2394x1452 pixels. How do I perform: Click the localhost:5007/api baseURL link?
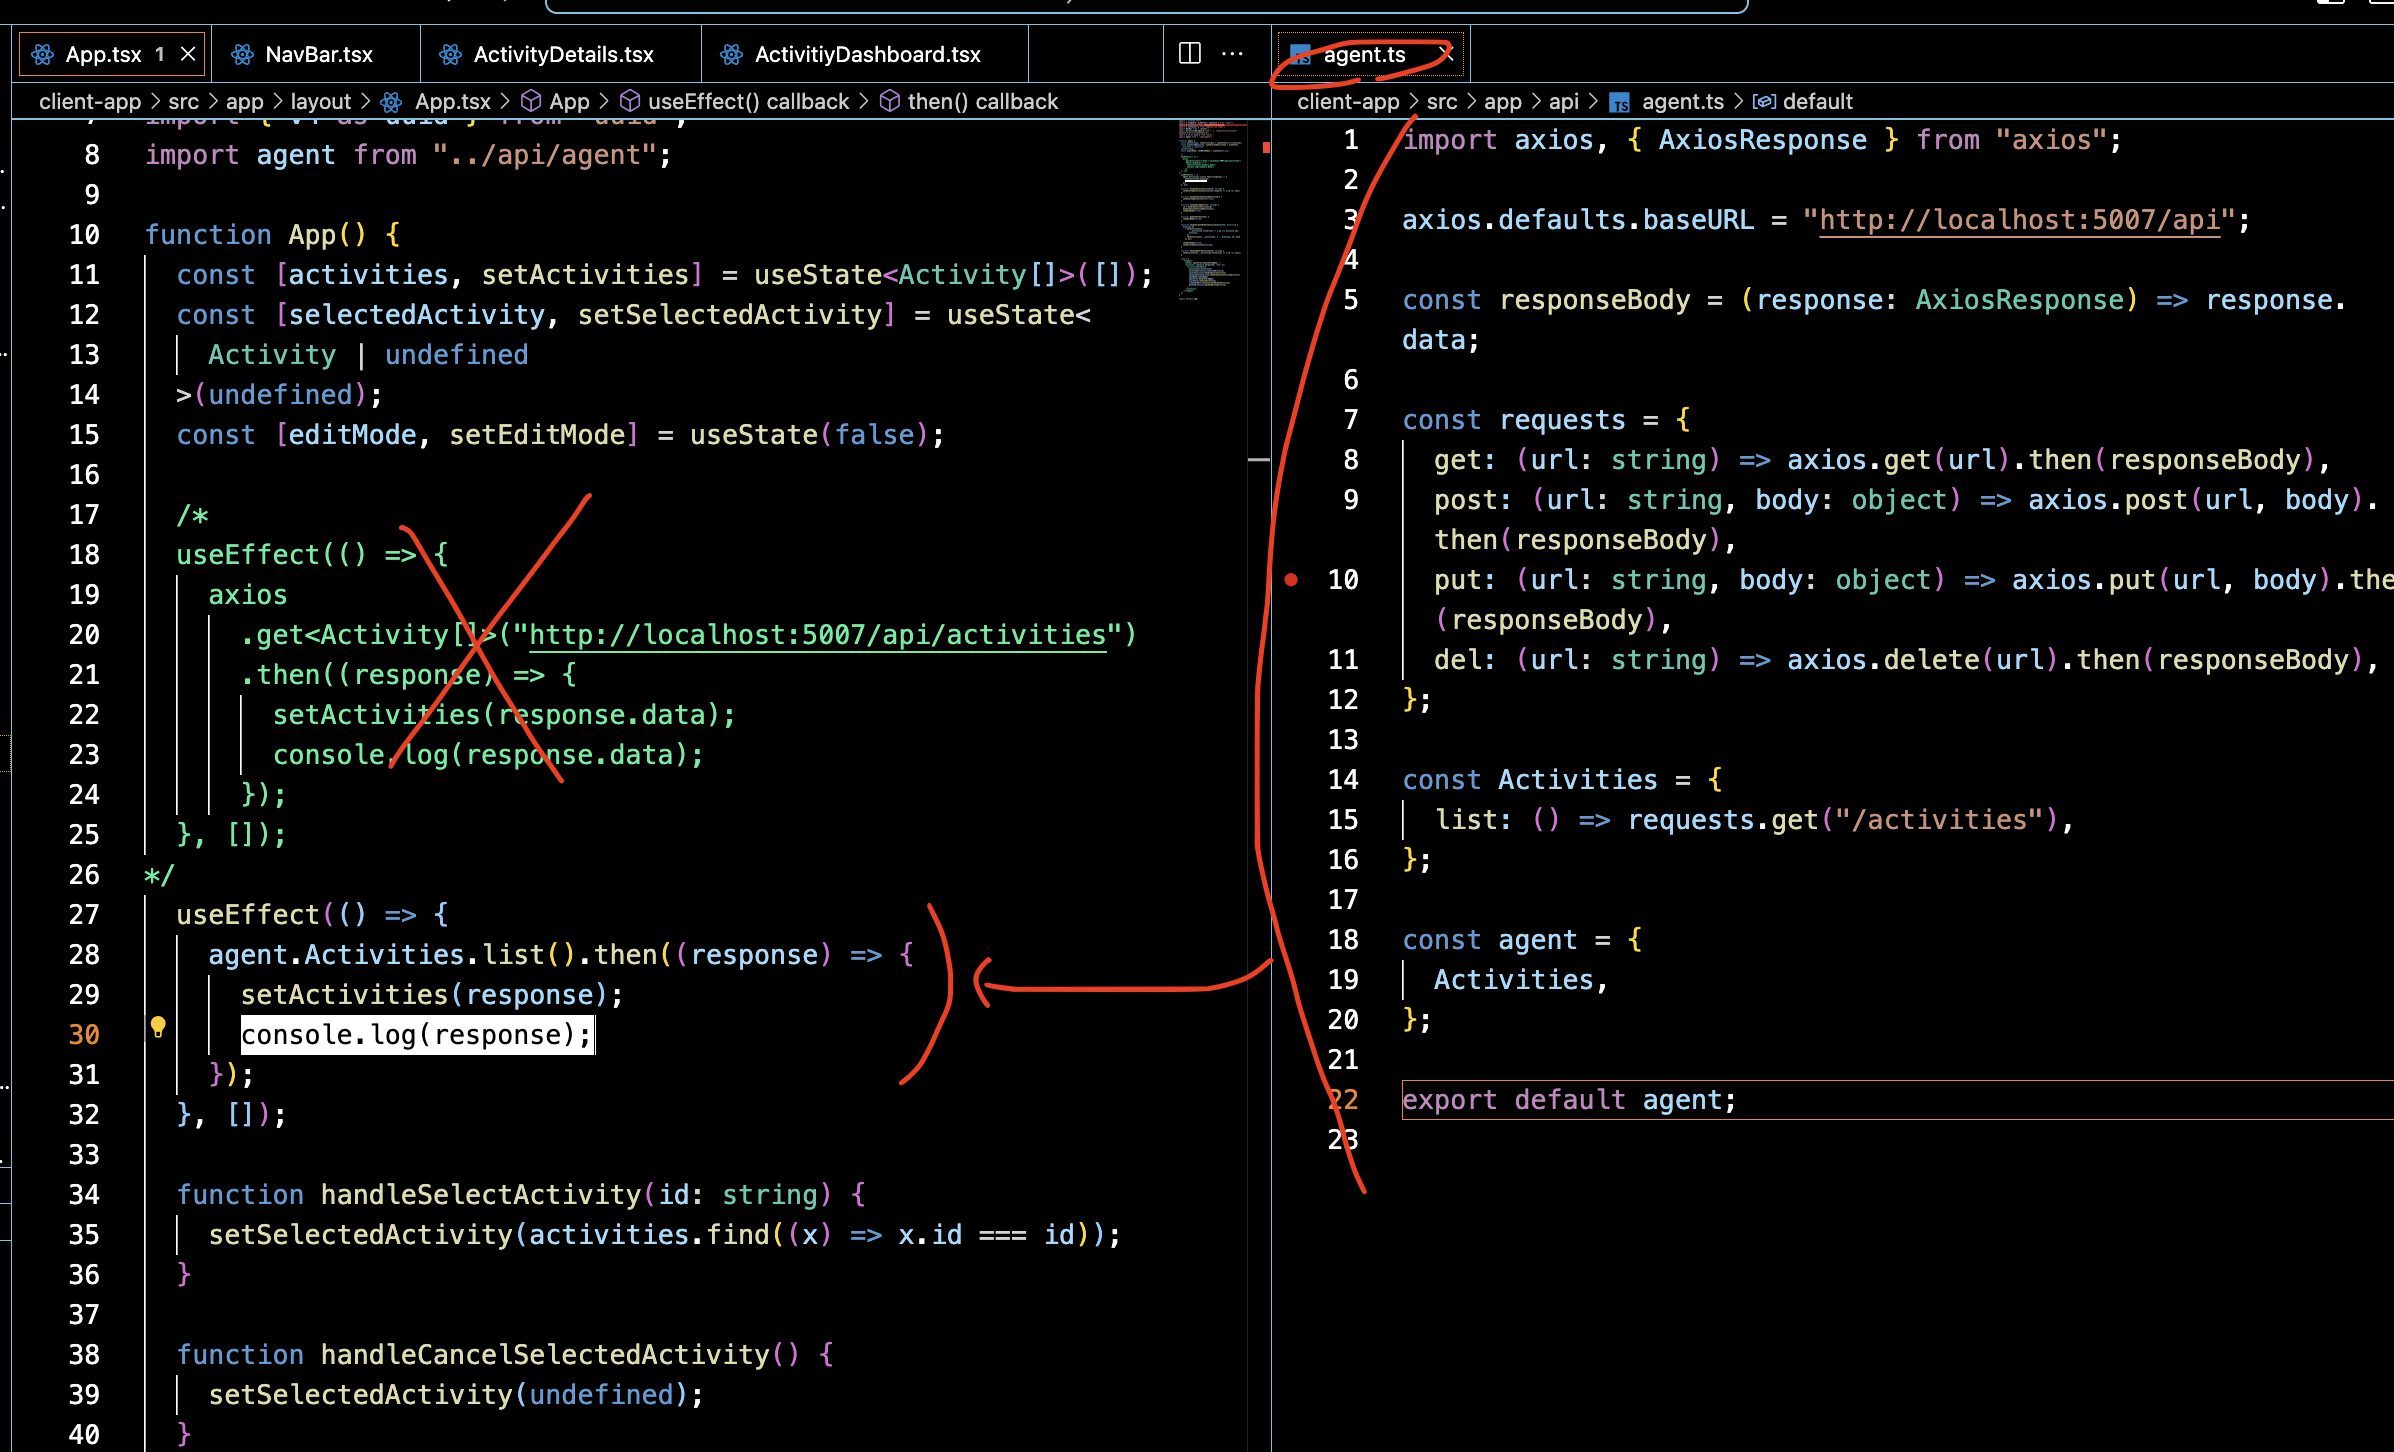(2019, 220)
